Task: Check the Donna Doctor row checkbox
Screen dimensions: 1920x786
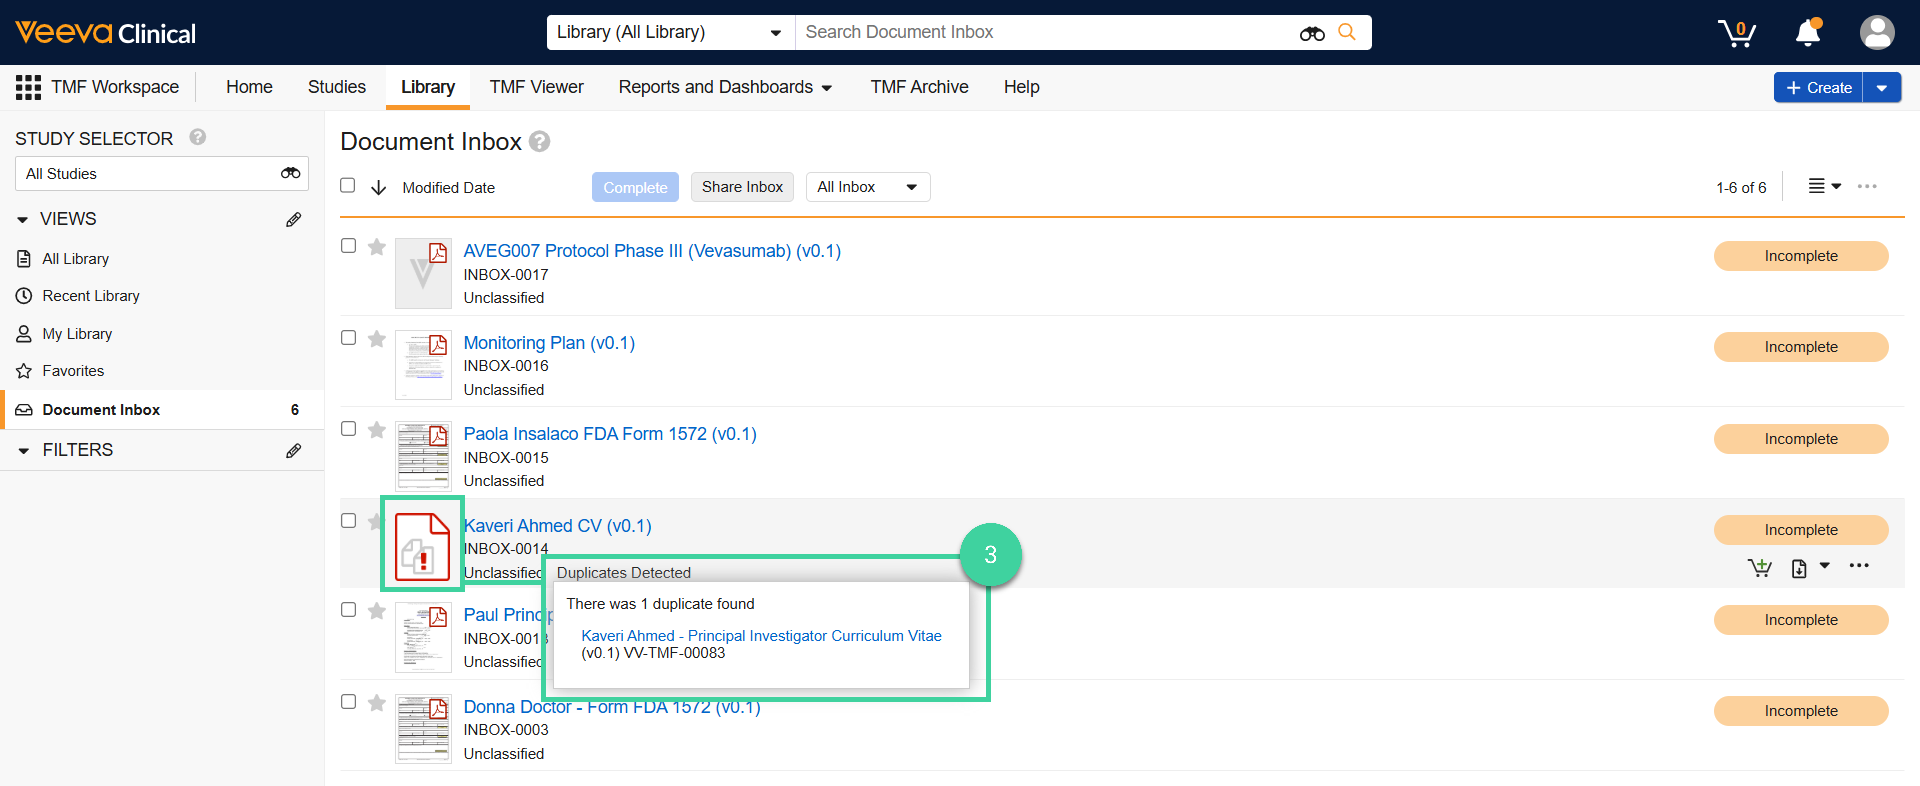Action: 348,701
